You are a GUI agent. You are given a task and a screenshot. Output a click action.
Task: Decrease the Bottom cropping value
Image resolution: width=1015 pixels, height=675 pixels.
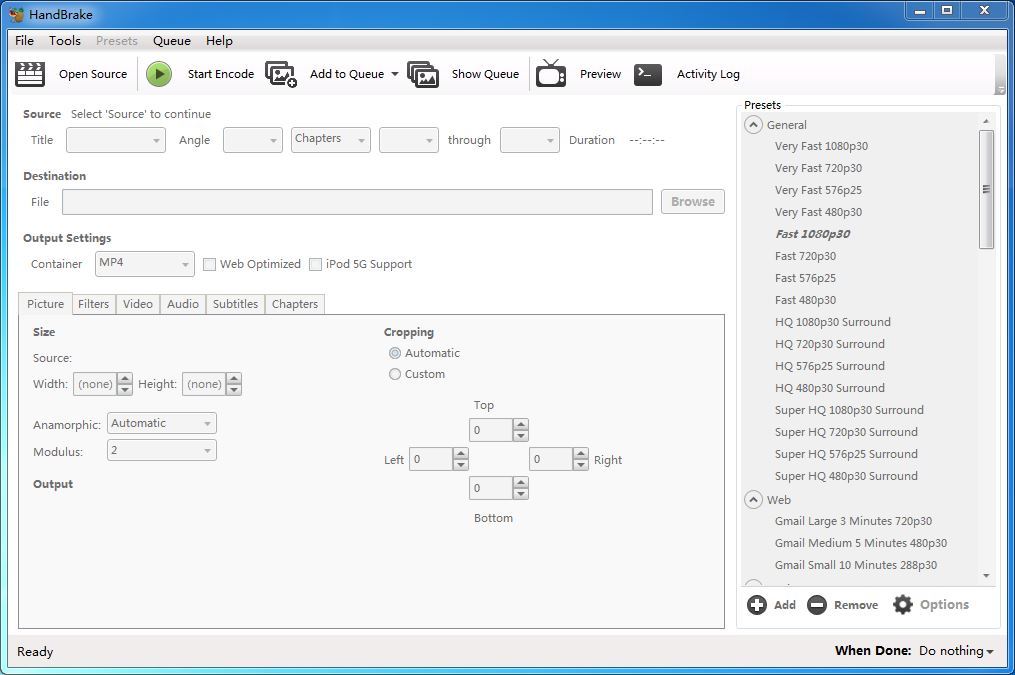[x=520, y=494]
